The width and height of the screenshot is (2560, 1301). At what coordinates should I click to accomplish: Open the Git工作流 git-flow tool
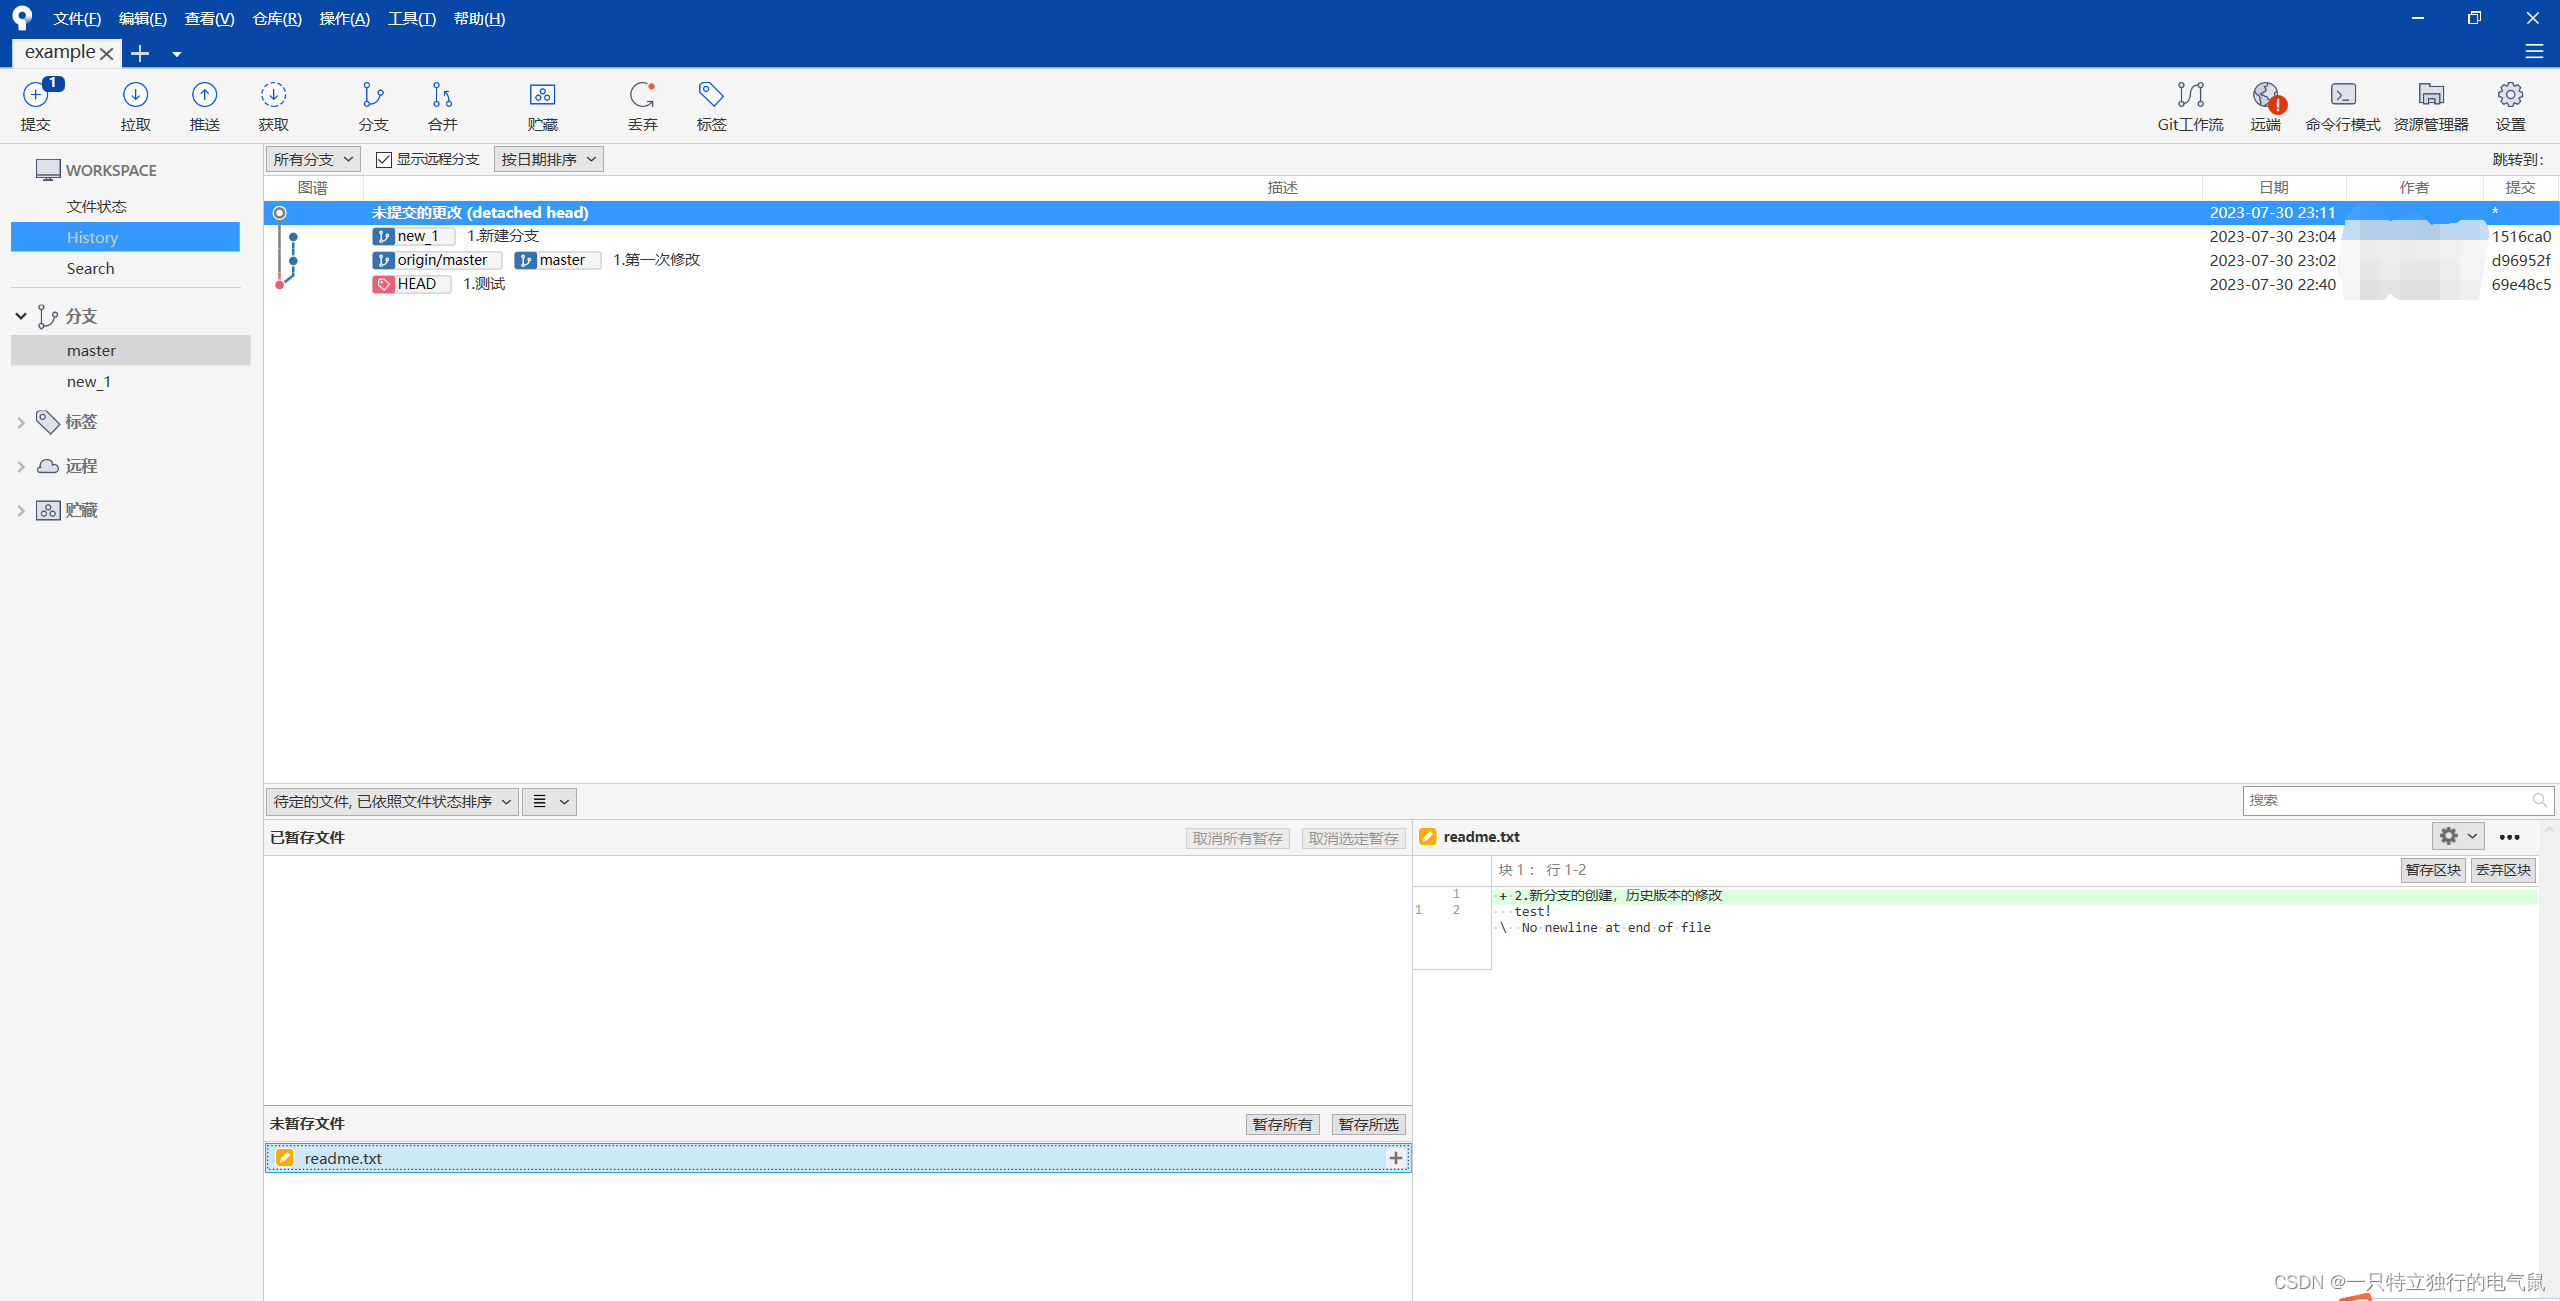2190,105
